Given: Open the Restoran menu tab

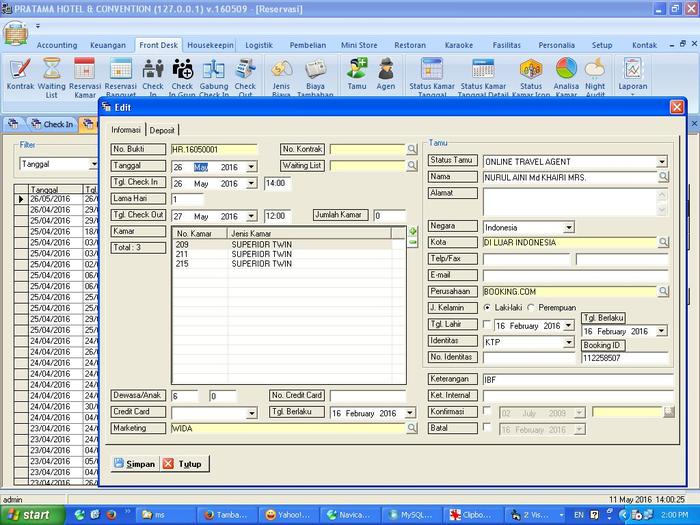Looking at the screenshot, I should pyautogui.click(x=410, y=45).
